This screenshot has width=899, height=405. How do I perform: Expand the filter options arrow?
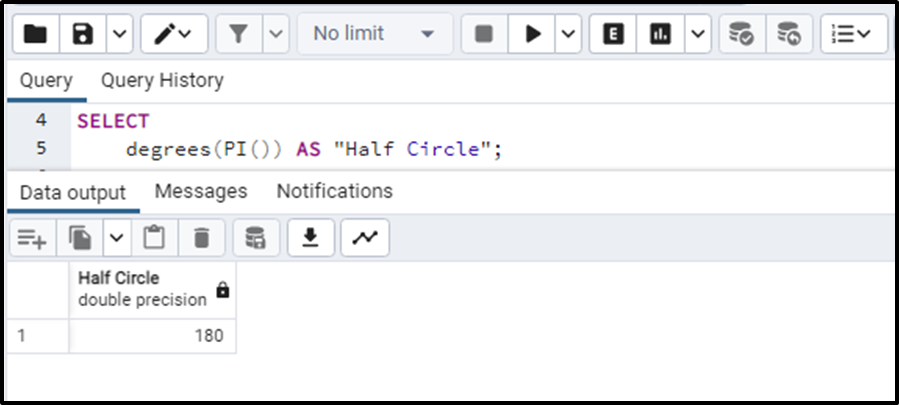click(276, 34)
